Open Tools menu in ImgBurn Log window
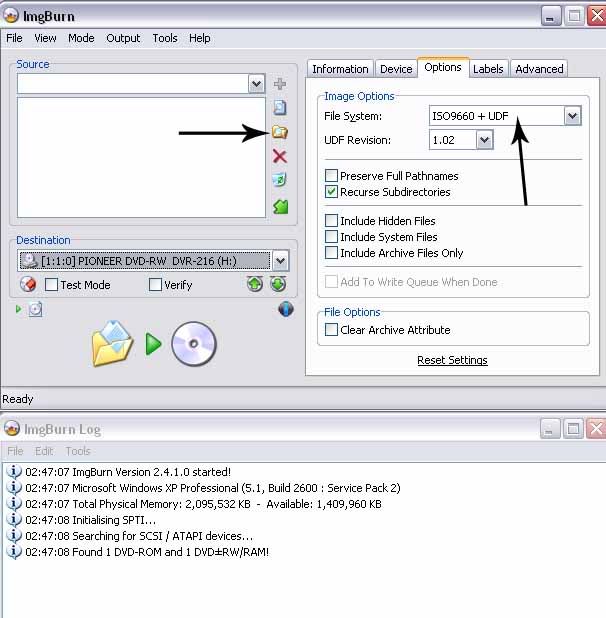The image size is (606, 618). pos(78,451)
